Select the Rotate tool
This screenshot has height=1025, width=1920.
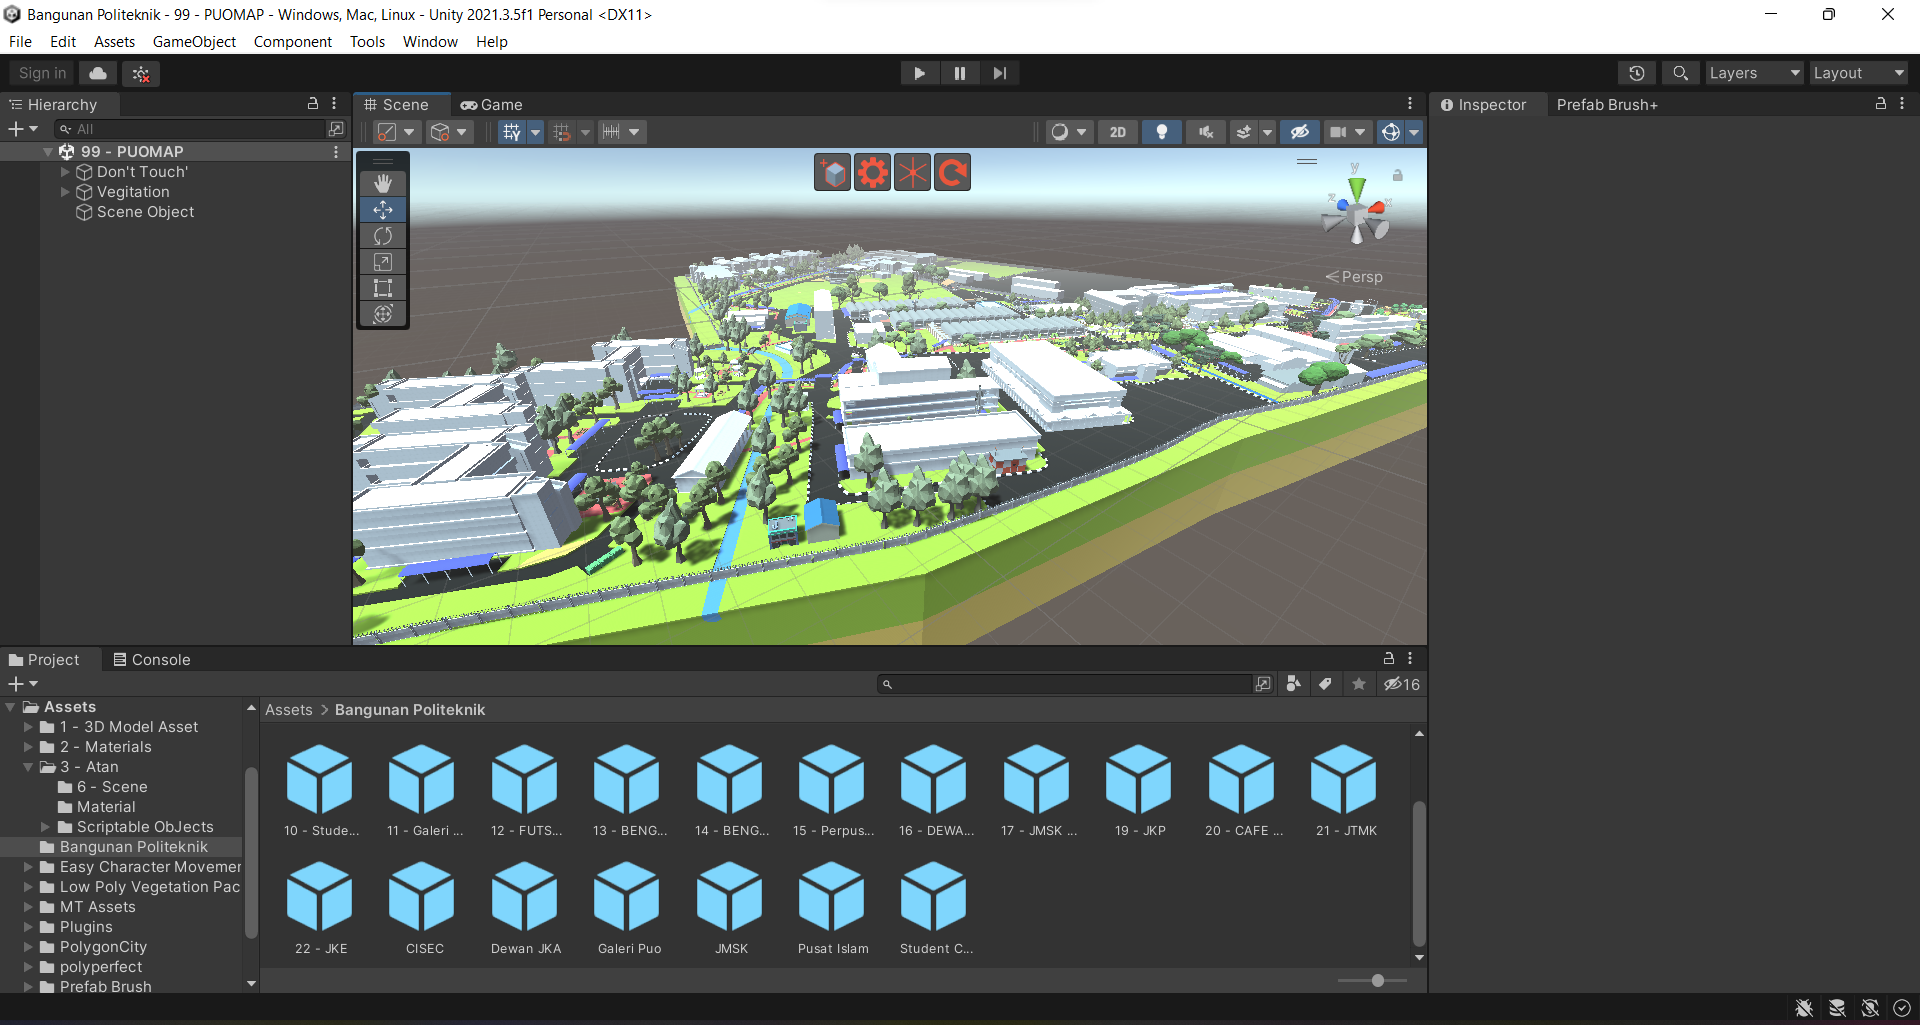point(383,236)
